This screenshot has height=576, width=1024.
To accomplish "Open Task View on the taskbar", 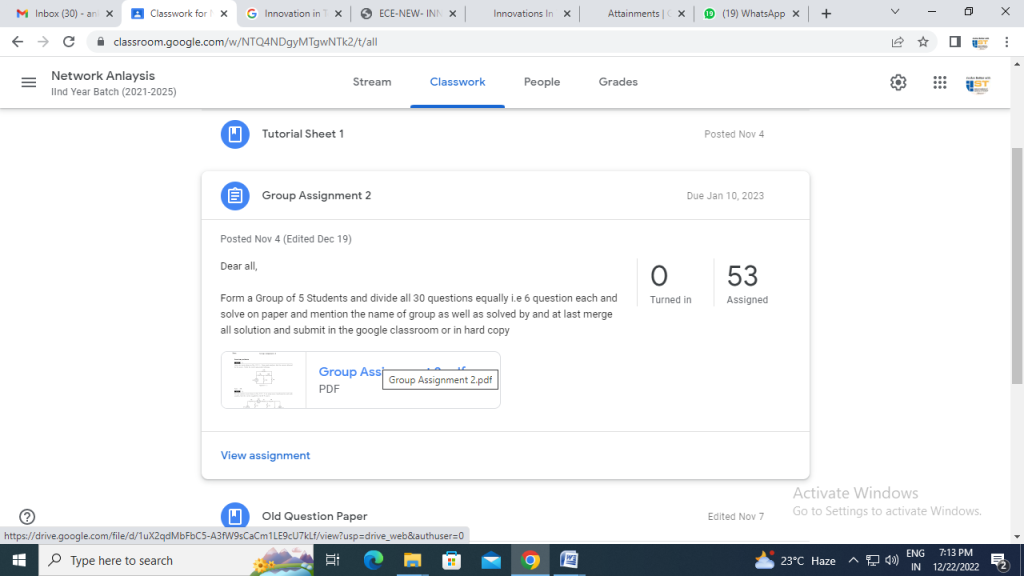I will point(332,560).
